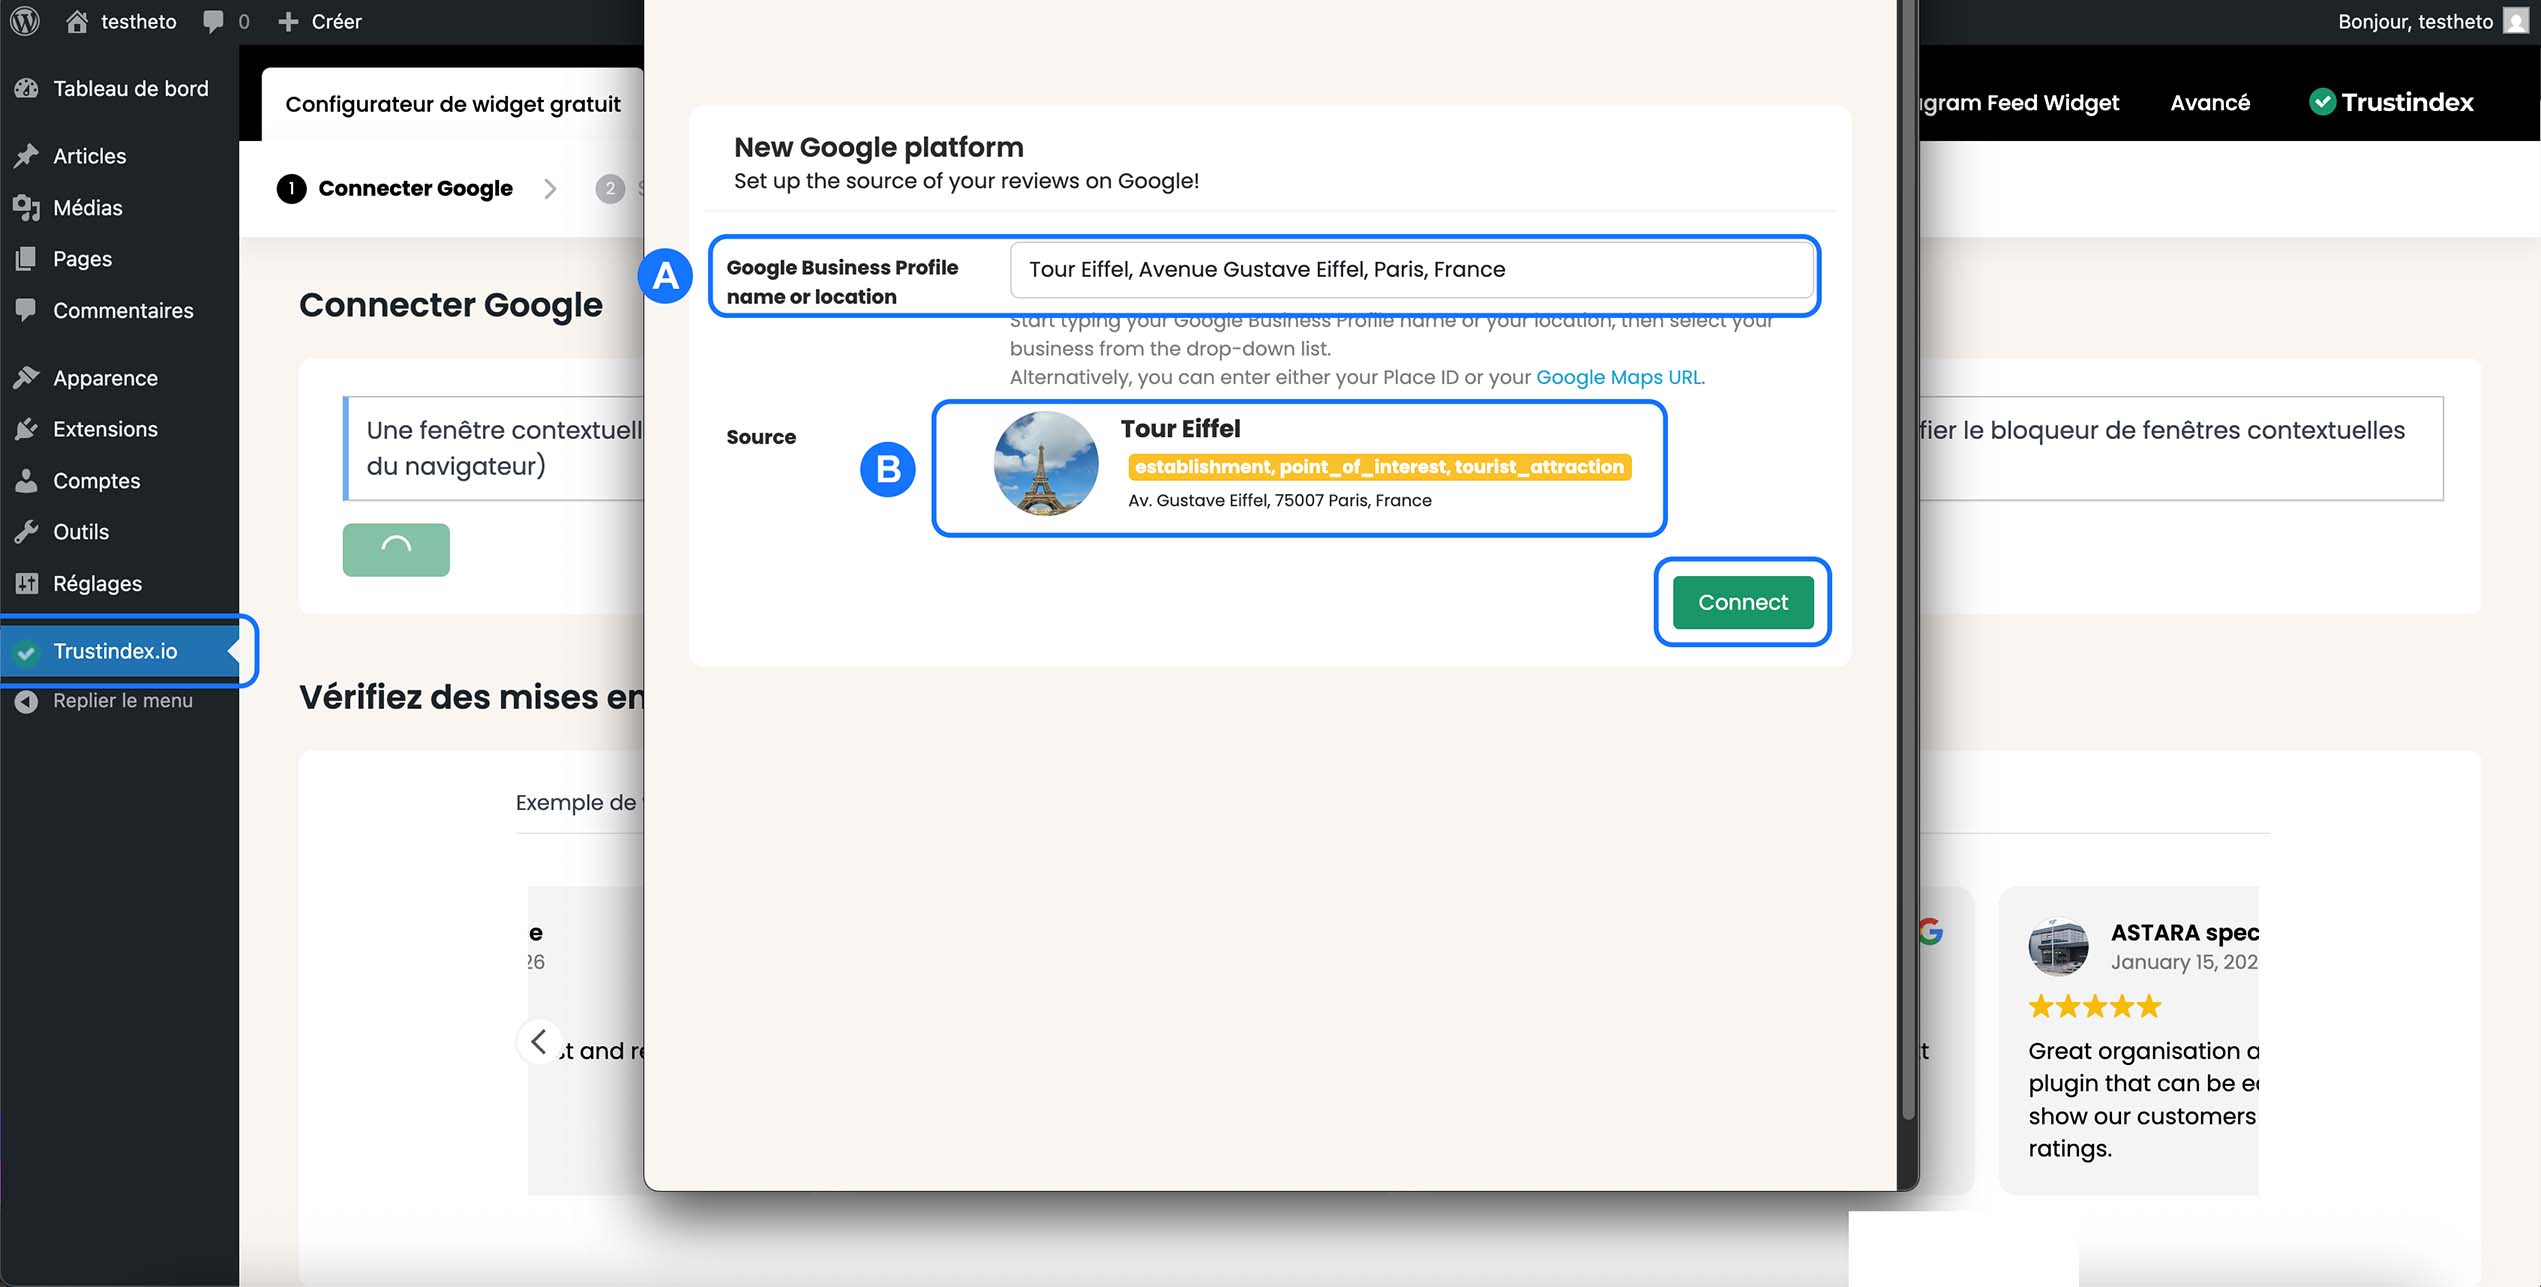Click the previous arrow on the reviews carousel
This screenshot has height=1287, width=2541.
[x=539, y=1042]
